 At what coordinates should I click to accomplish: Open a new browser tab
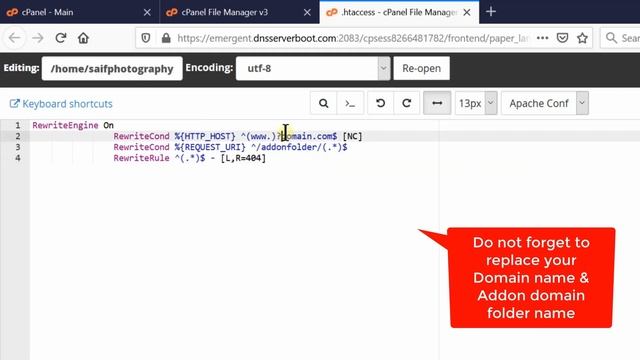pyautogui.click(x=491, y=12)
